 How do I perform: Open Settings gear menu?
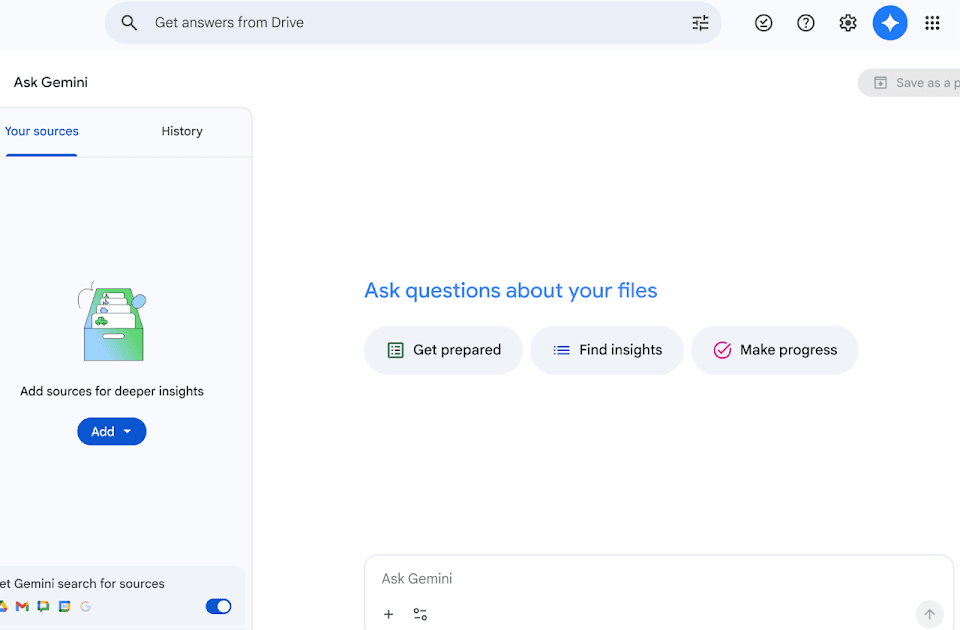tap(848, 23)
